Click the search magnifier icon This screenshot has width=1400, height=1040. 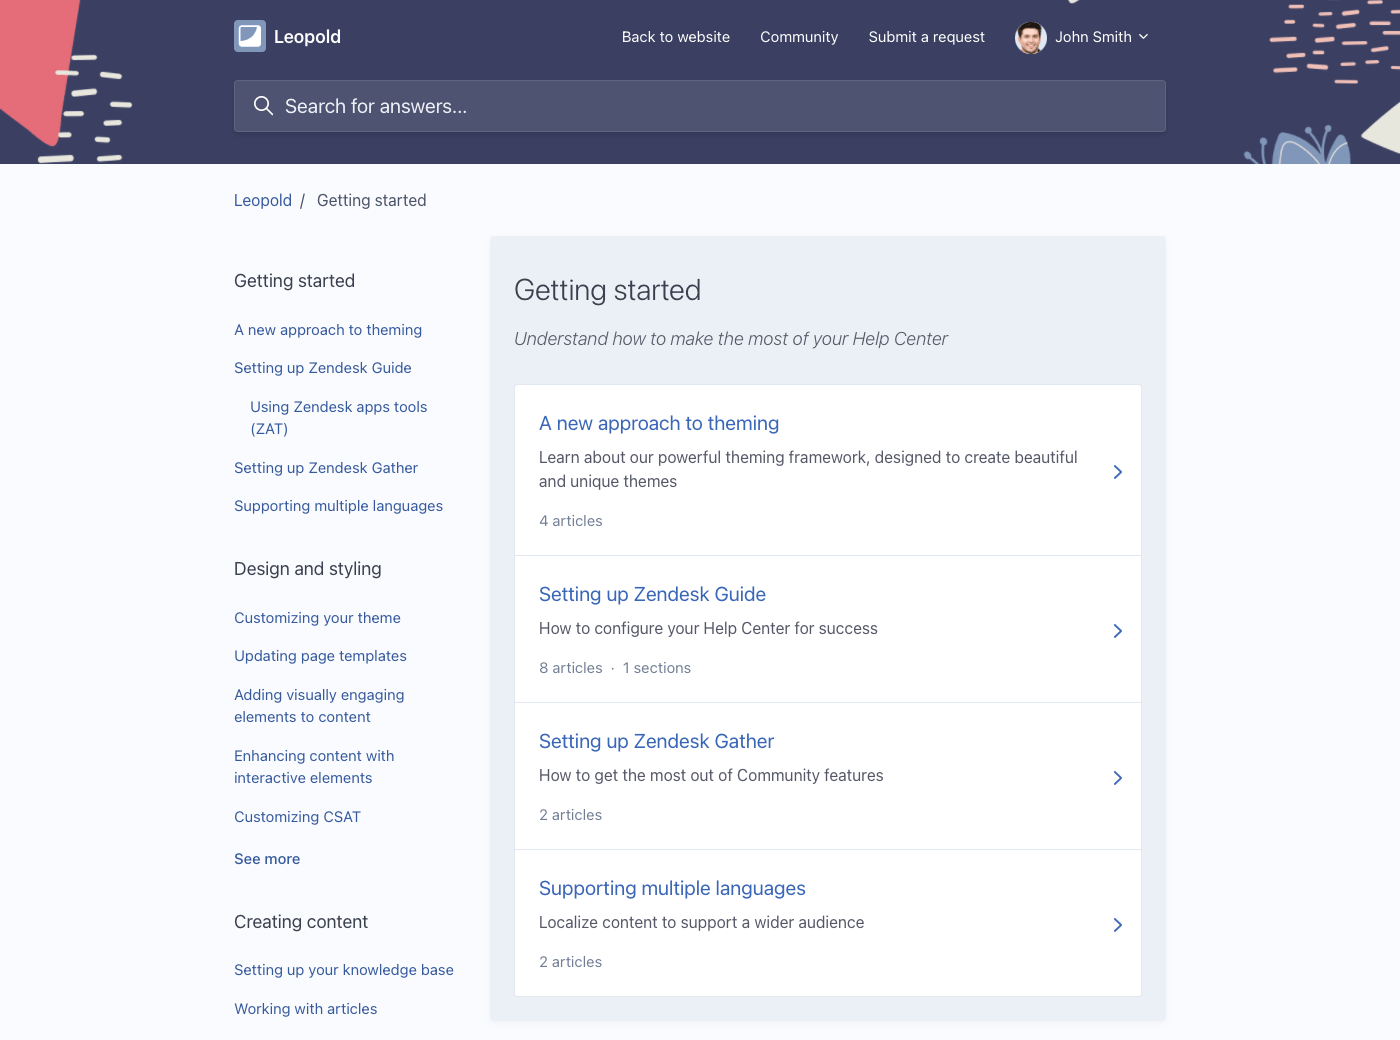point(263,106)
